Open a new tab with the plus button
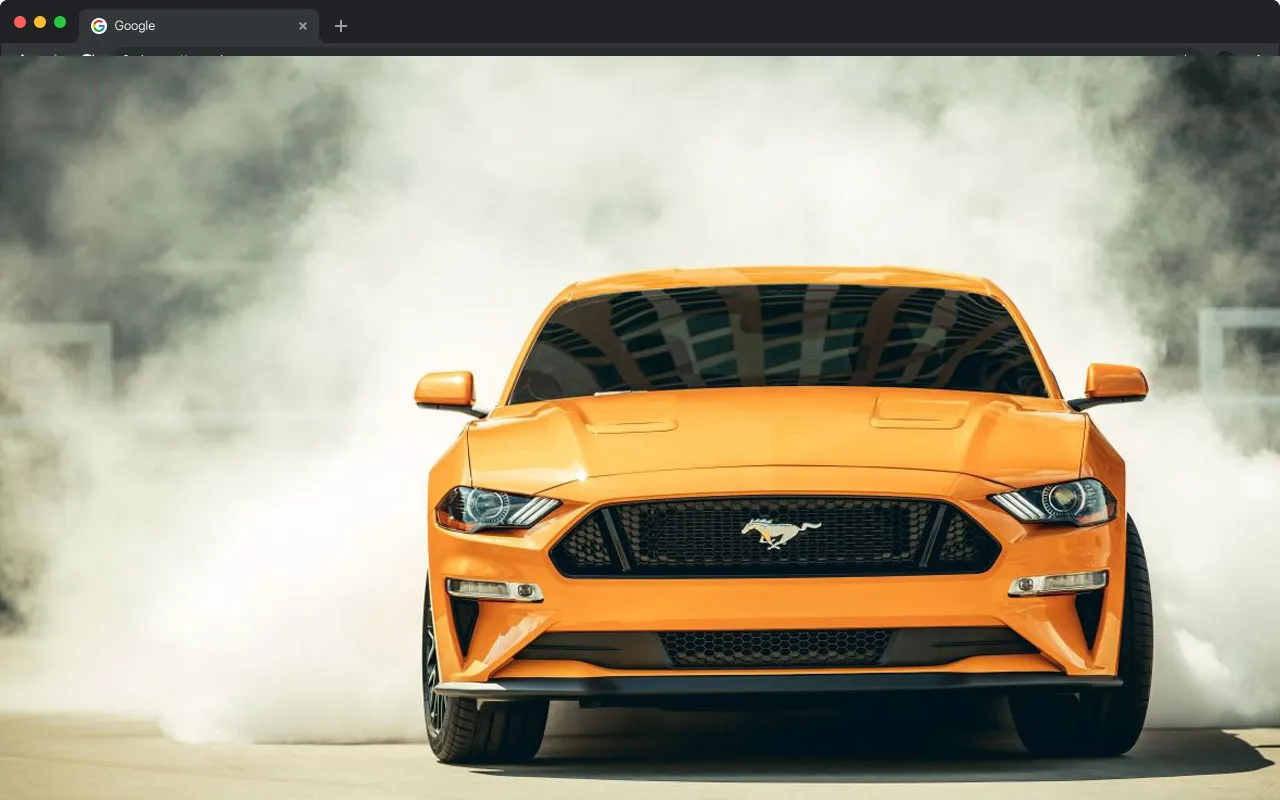Screen dimensions: 1280x800 [x=341, y=26]
